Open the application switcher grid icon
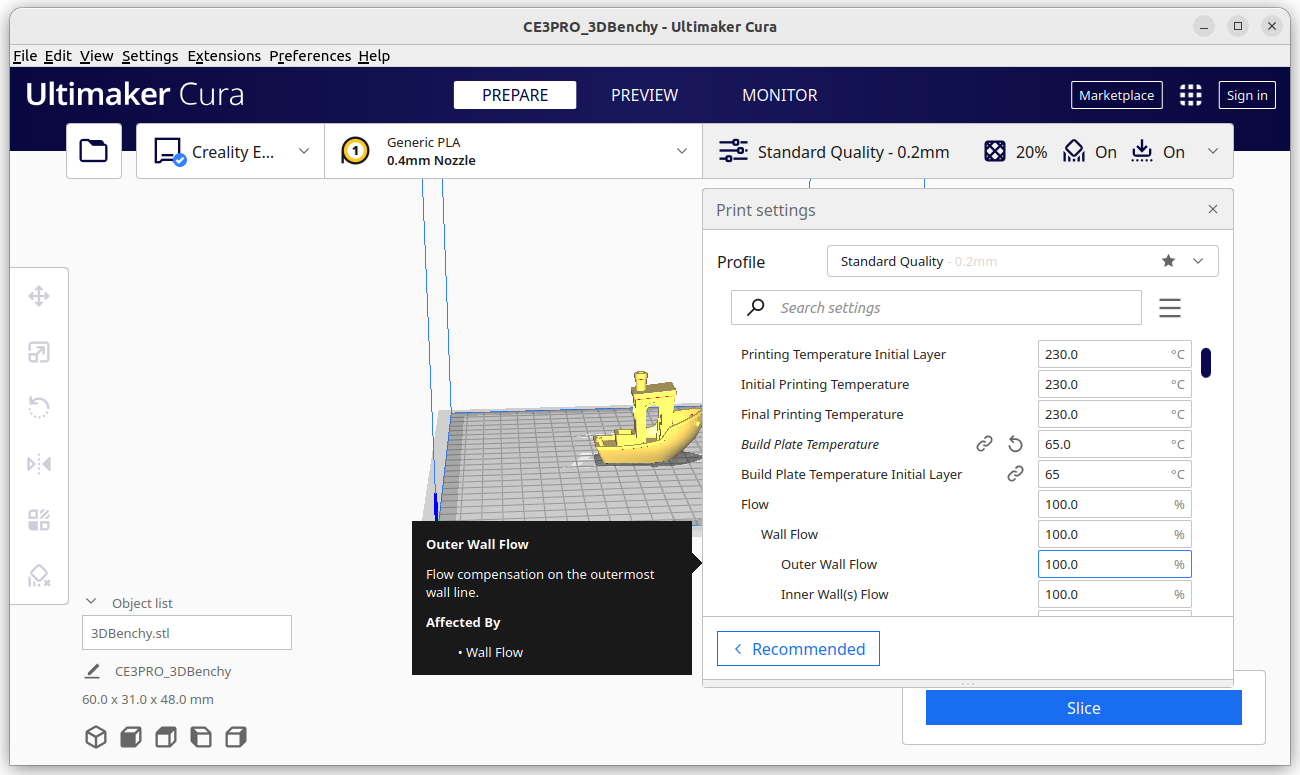Viewport: 1300px width, 775px height. point(1190,95)
